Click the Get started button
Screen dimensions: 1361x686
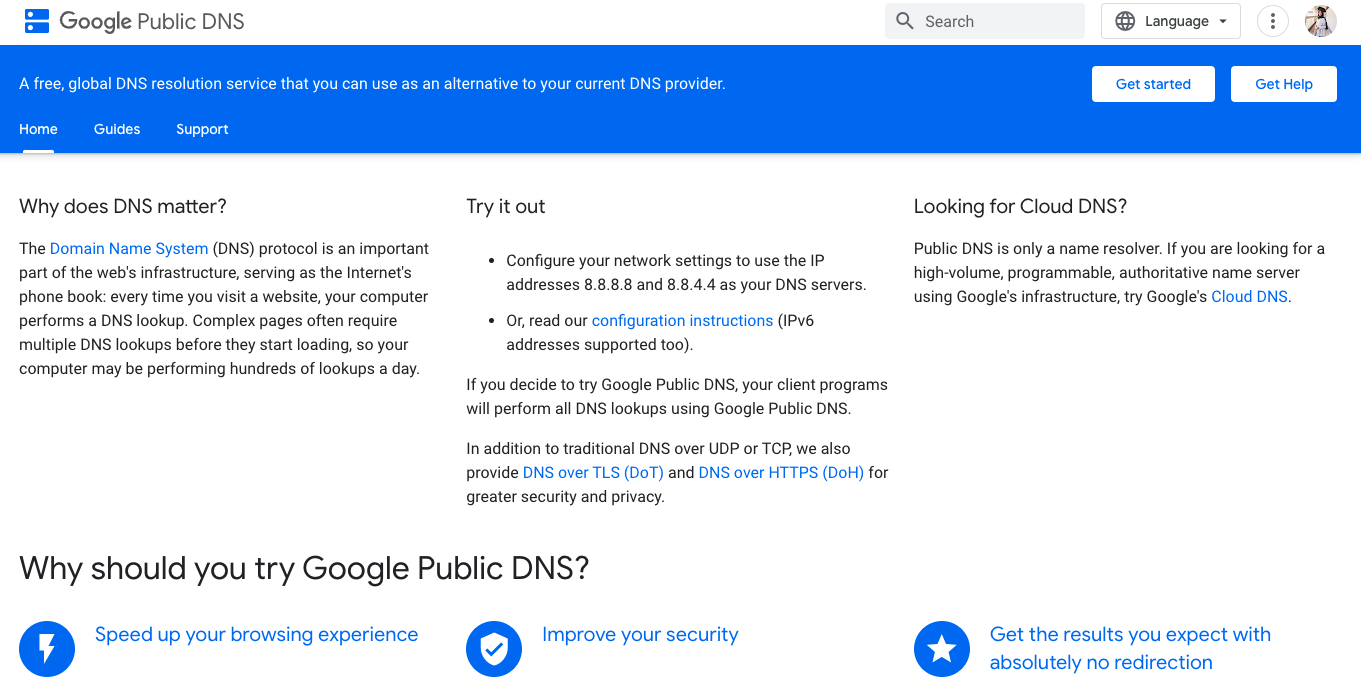[1153, 83]
